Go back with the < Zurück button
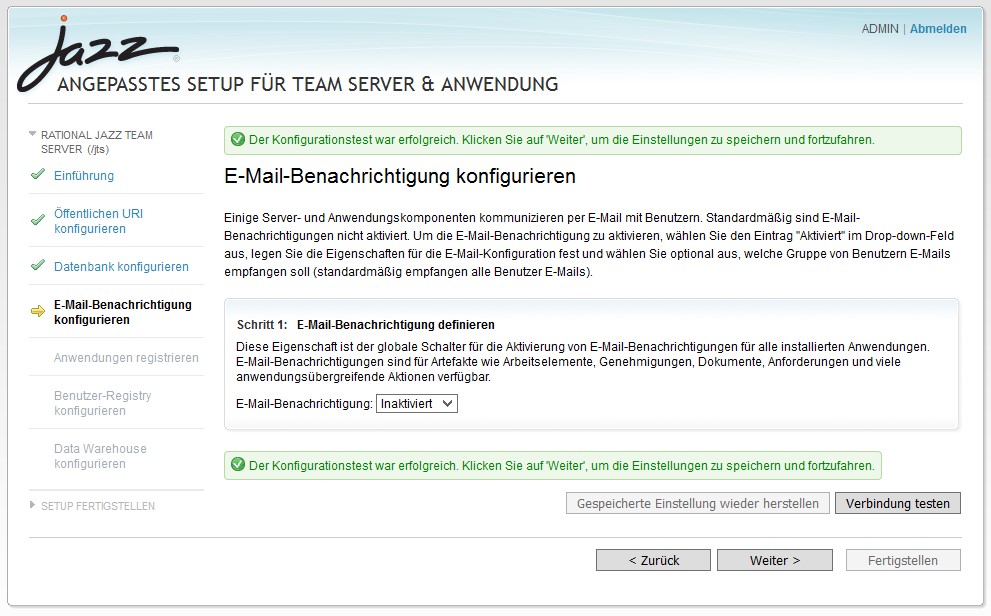 pyautogui.click(x=653, y=561)
